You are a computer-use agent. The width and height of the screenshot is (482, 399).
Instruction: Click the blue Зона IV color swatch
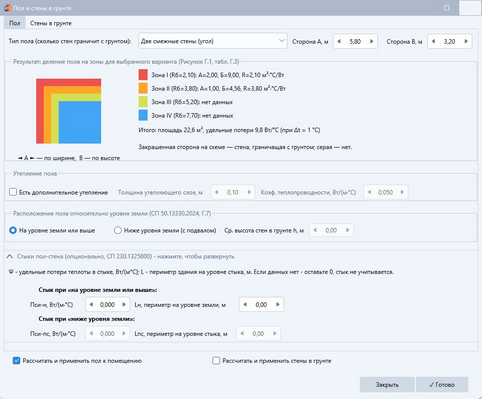(x=143, y=115)
